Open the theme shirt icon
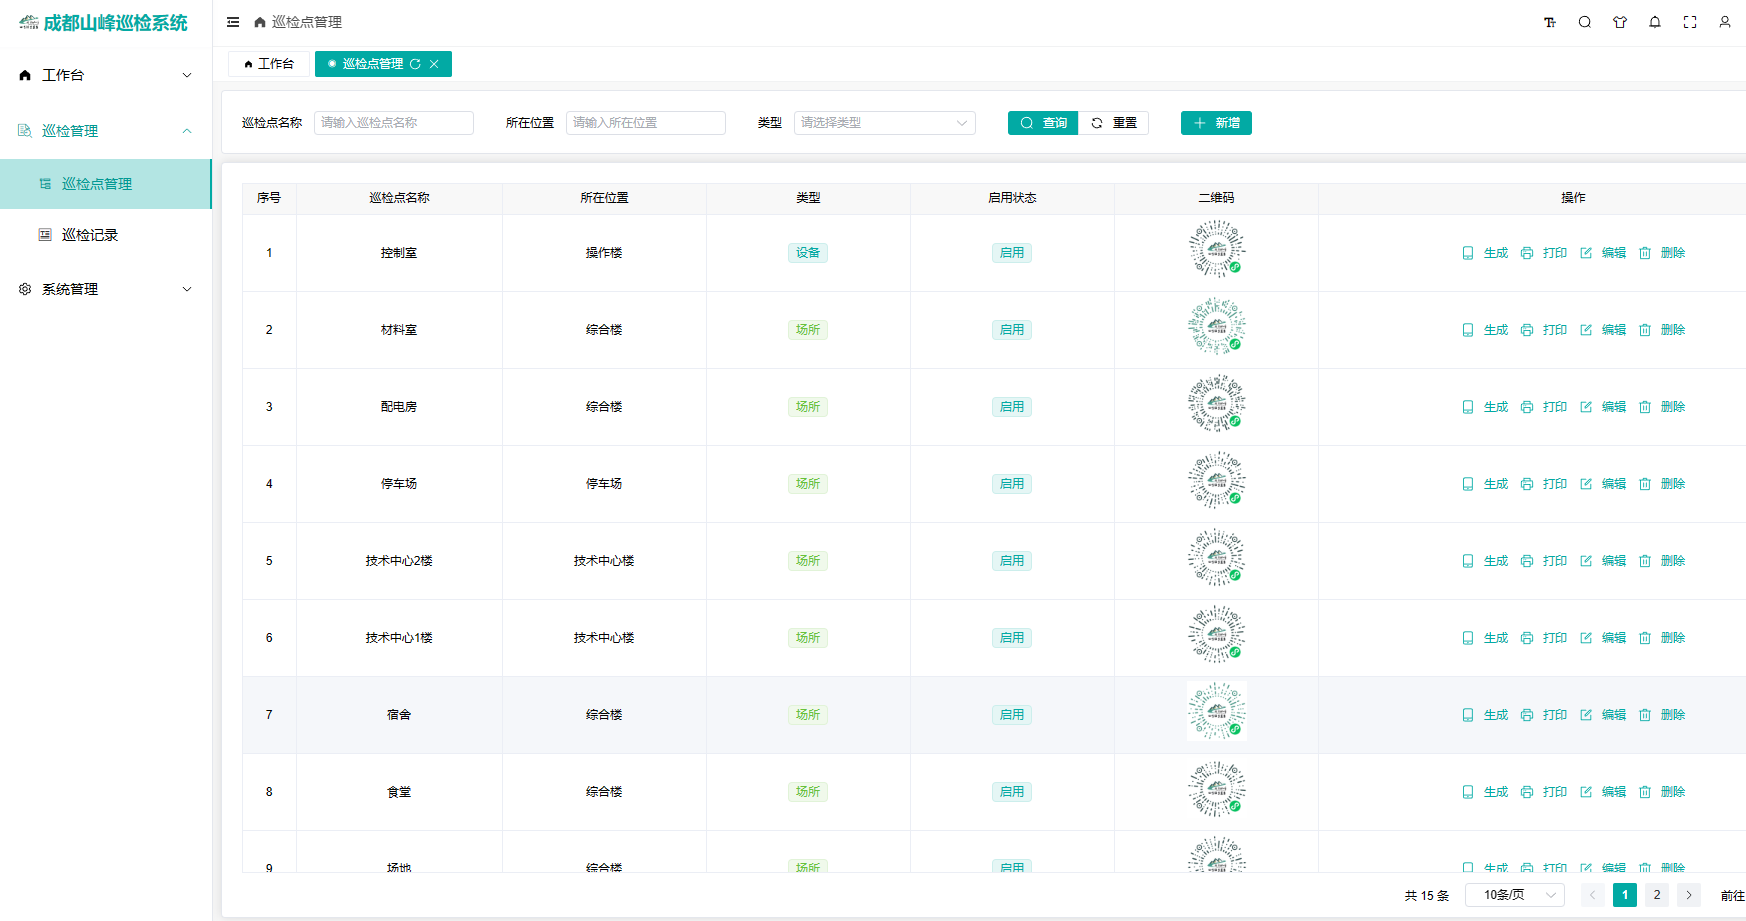Image resolution: width=1746 pixels, height=921 pixels. click(1619, 22)
